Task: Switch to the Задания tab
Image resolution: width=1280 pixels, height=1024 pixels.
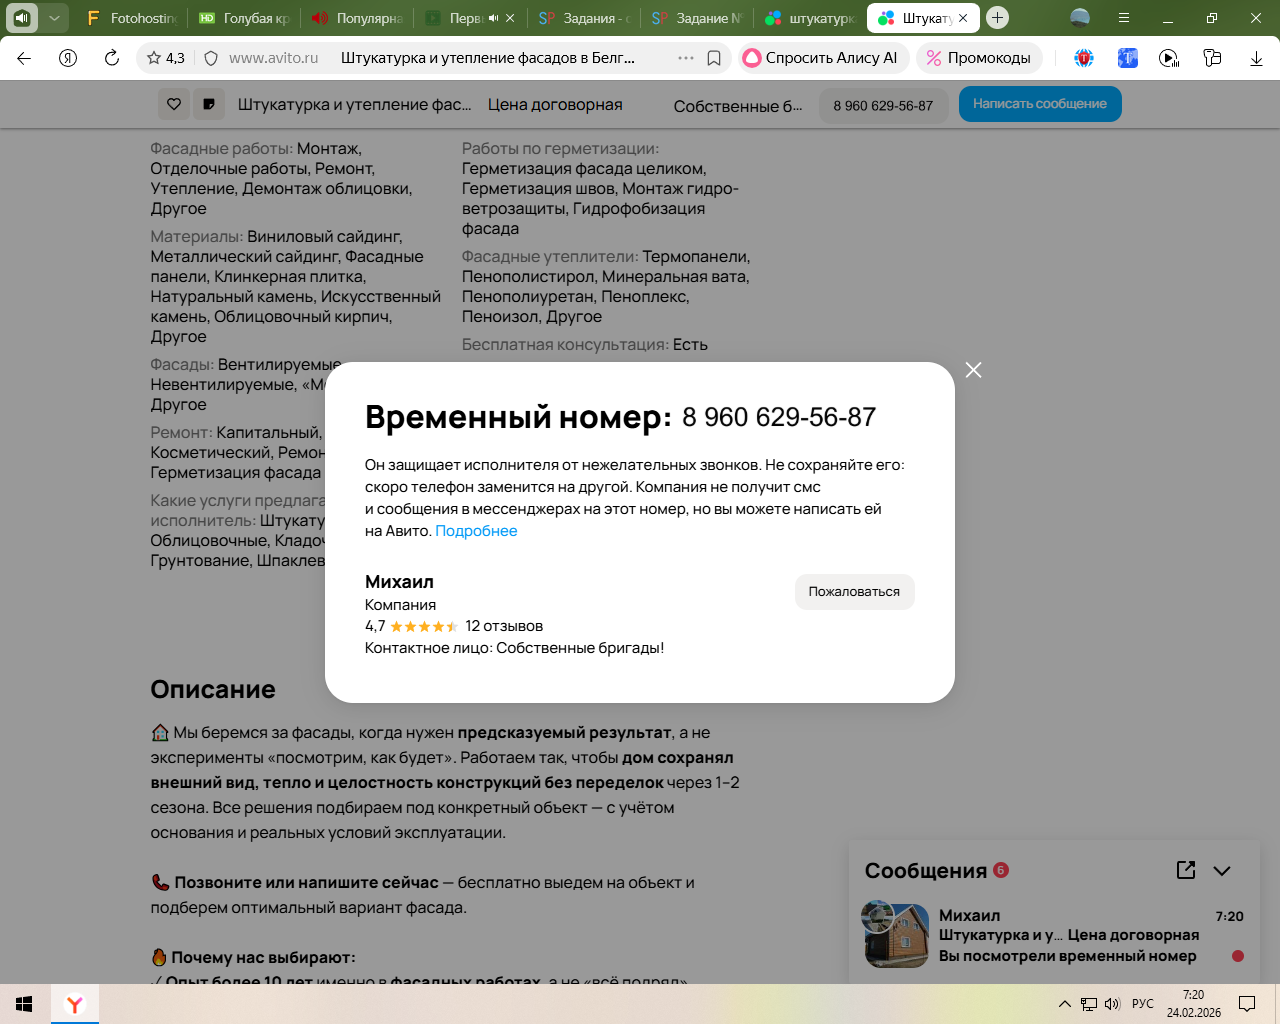Action: [x=583, y=18]
